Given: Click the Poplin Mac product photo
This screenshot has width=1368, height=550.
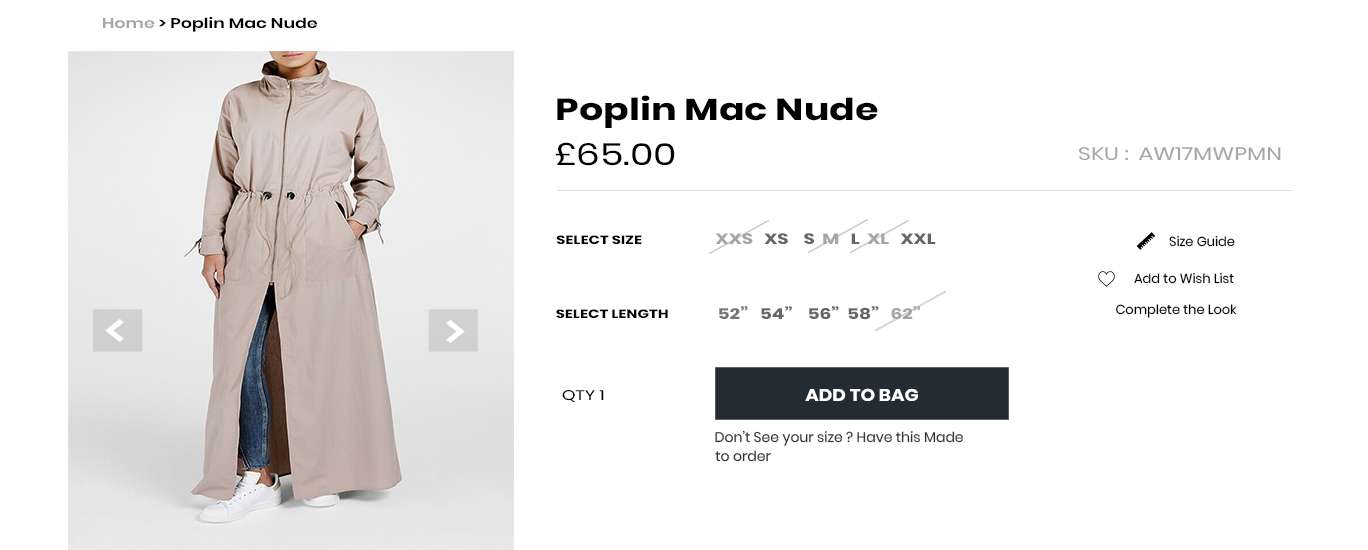Looking at the screenshot, I should click(x=290, y=200).
